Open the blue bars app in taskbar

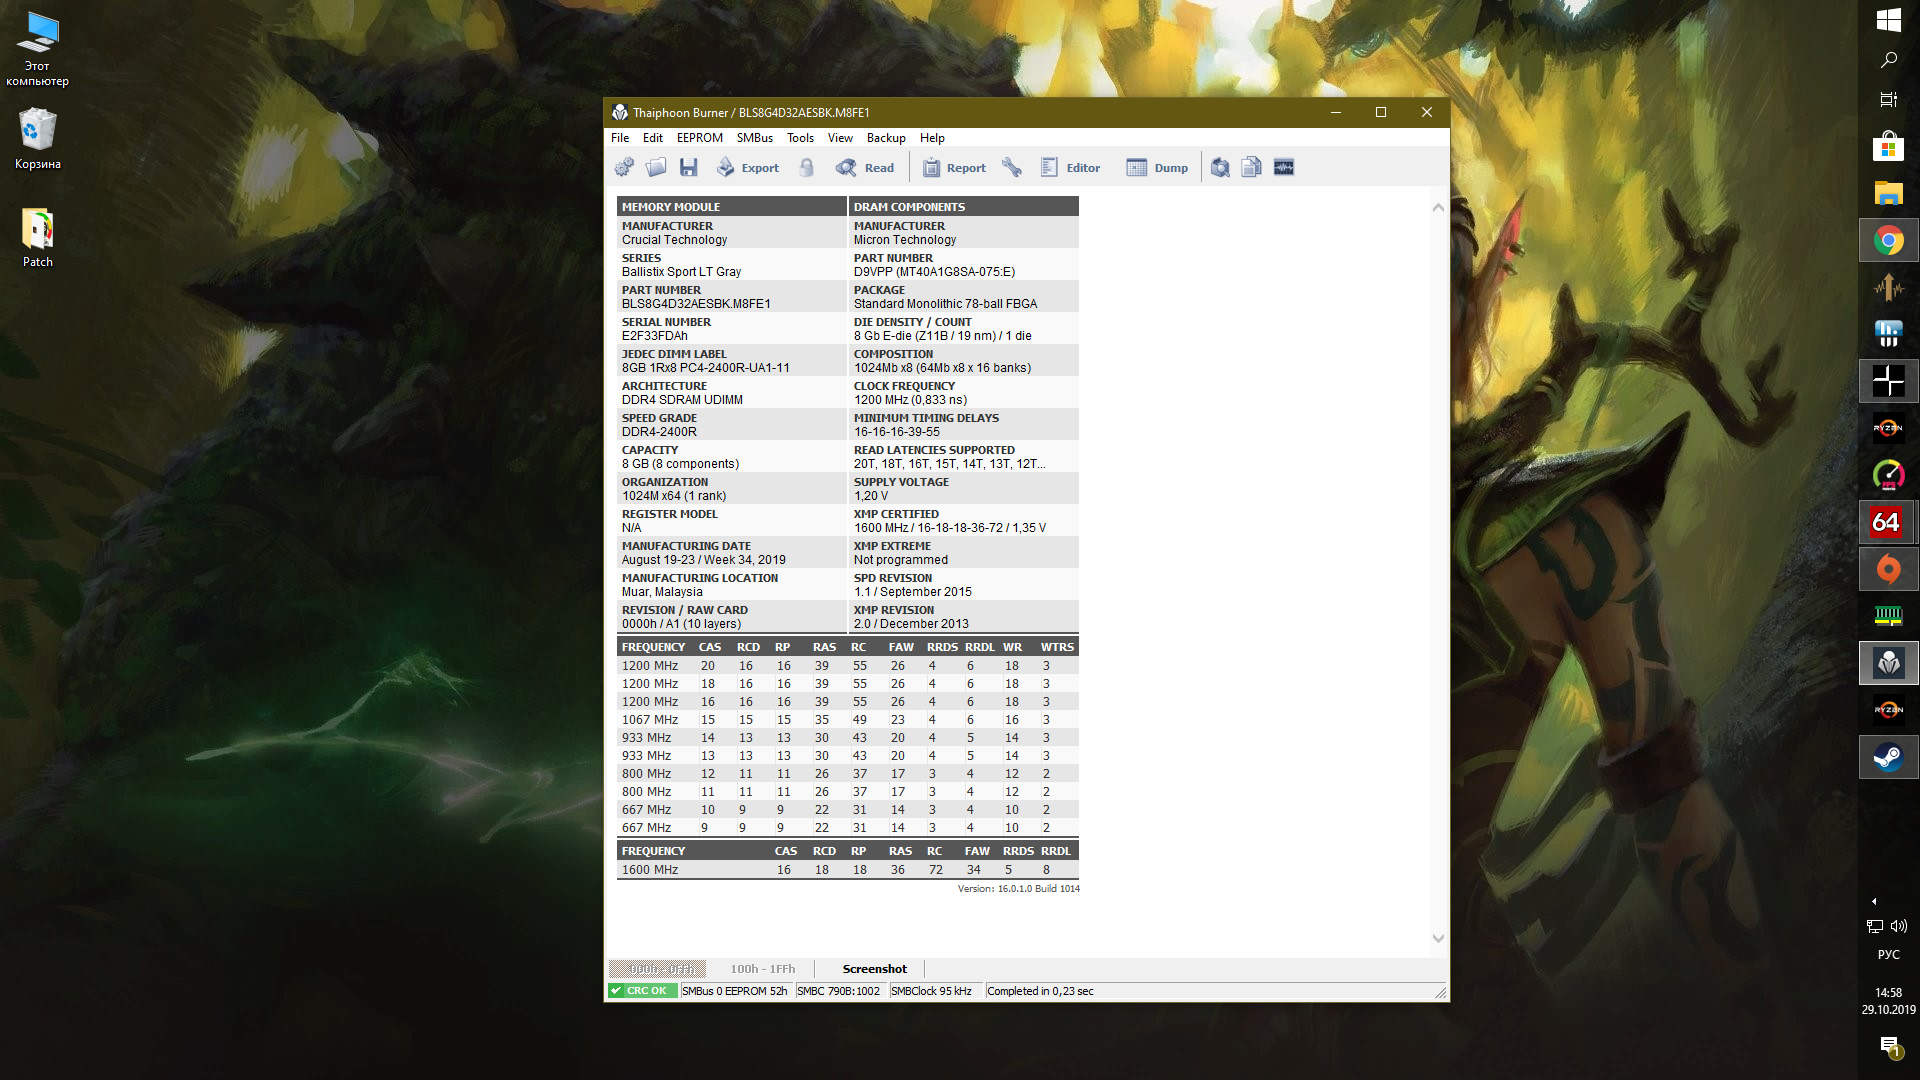pyautogui.click(x=1889, y=334)
